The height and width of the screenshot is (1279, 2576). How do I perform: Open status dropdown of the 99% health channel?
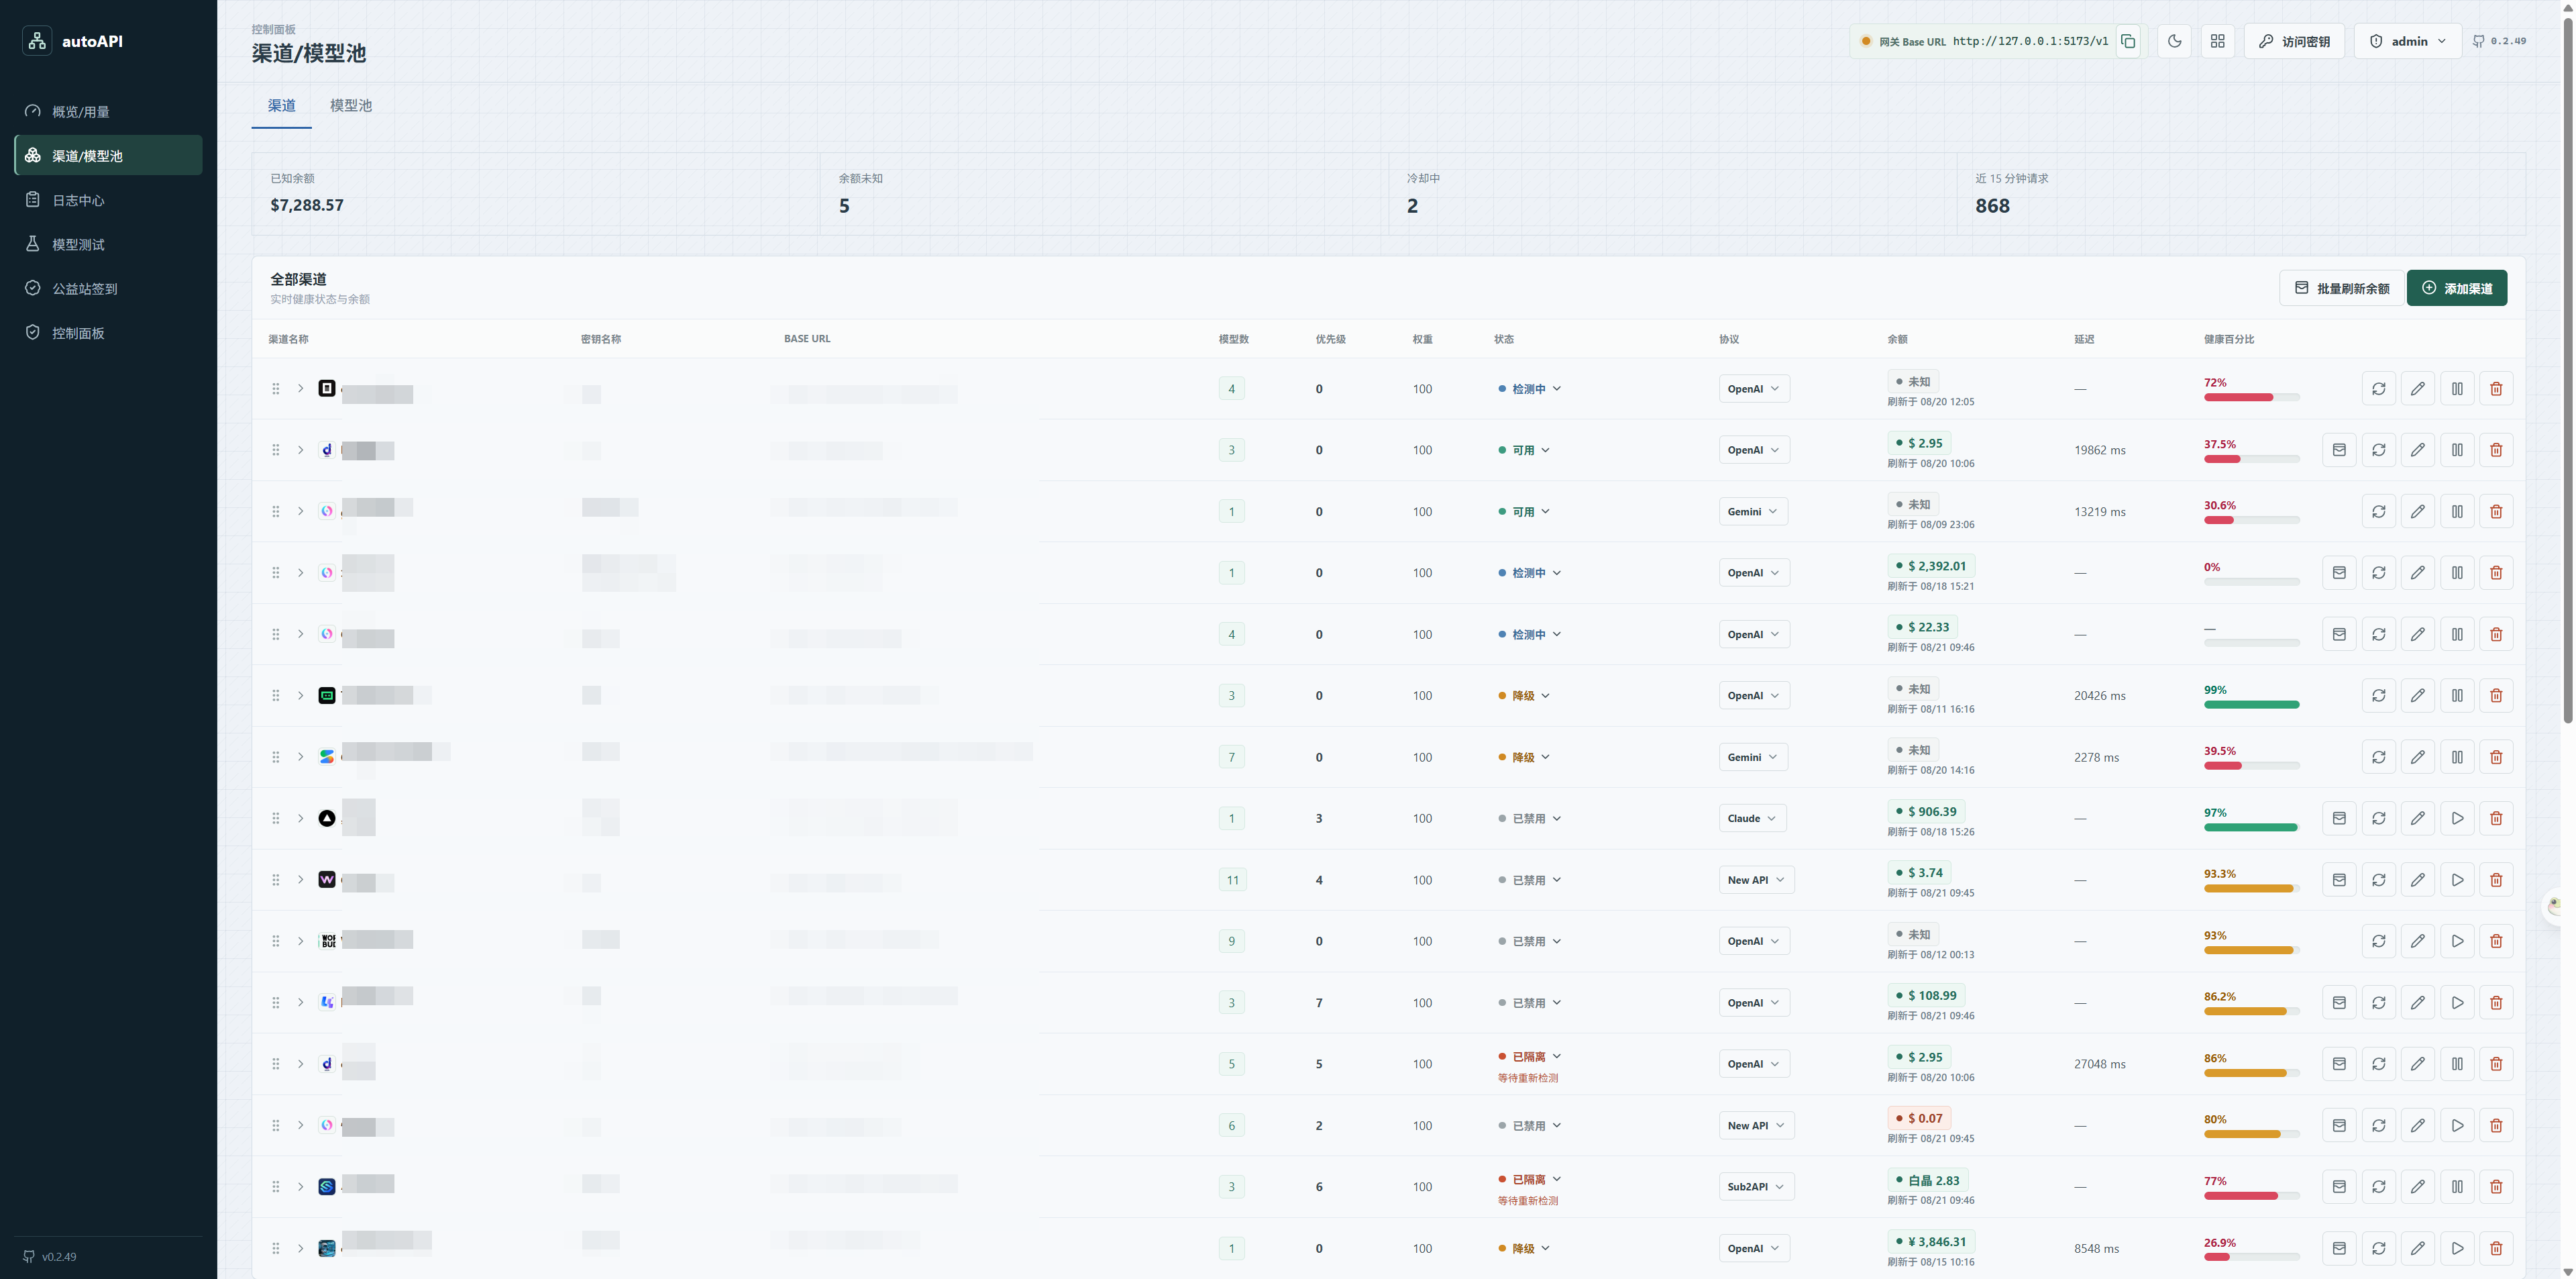1524,696
